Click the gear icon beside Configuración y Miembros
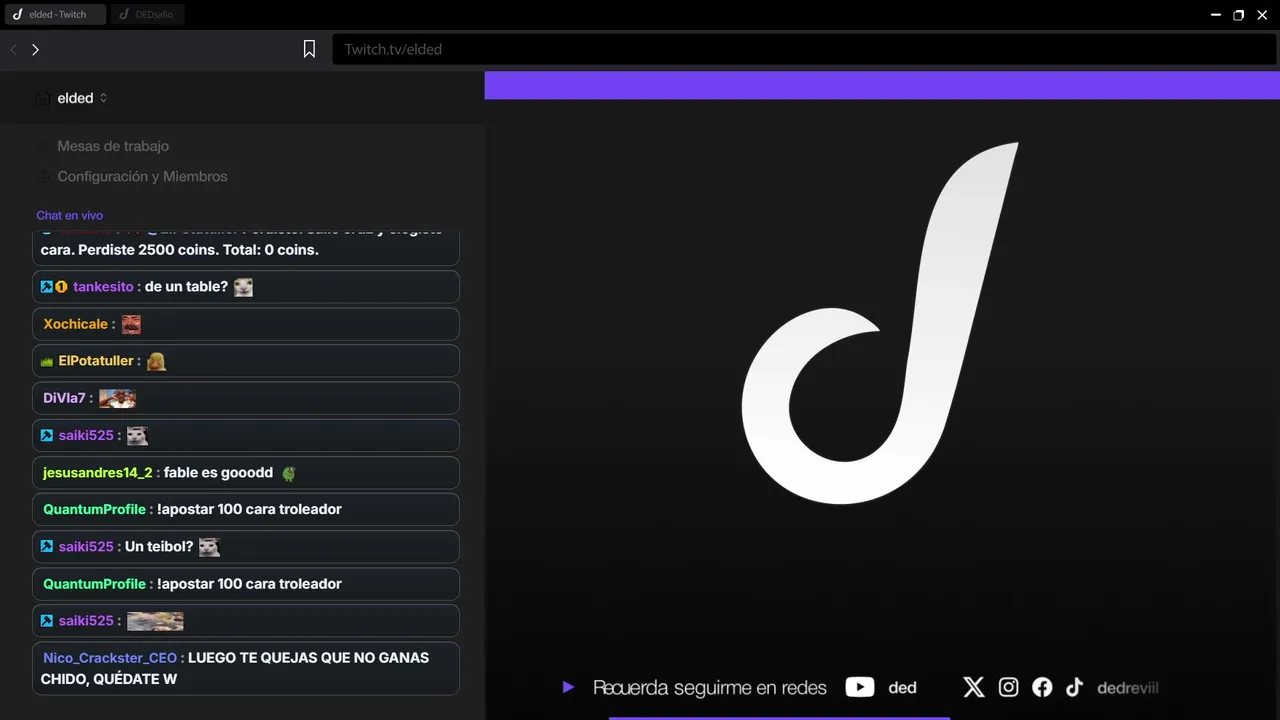The image size is (1280, 720). coord(43,176)
